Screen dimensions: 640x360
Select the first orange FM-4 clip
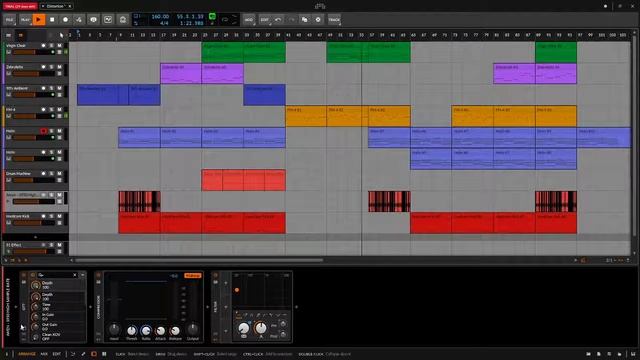click(306, 116)
